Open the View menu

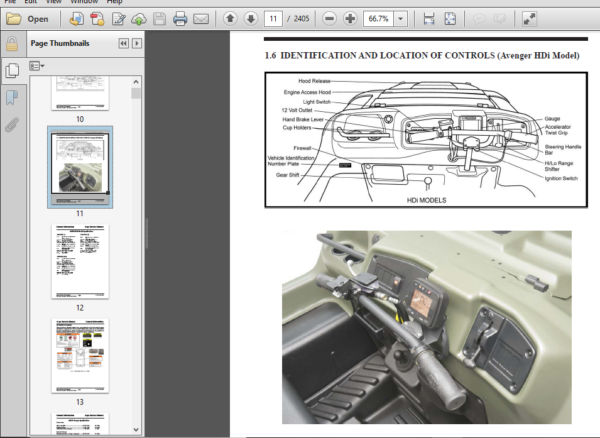54,2
